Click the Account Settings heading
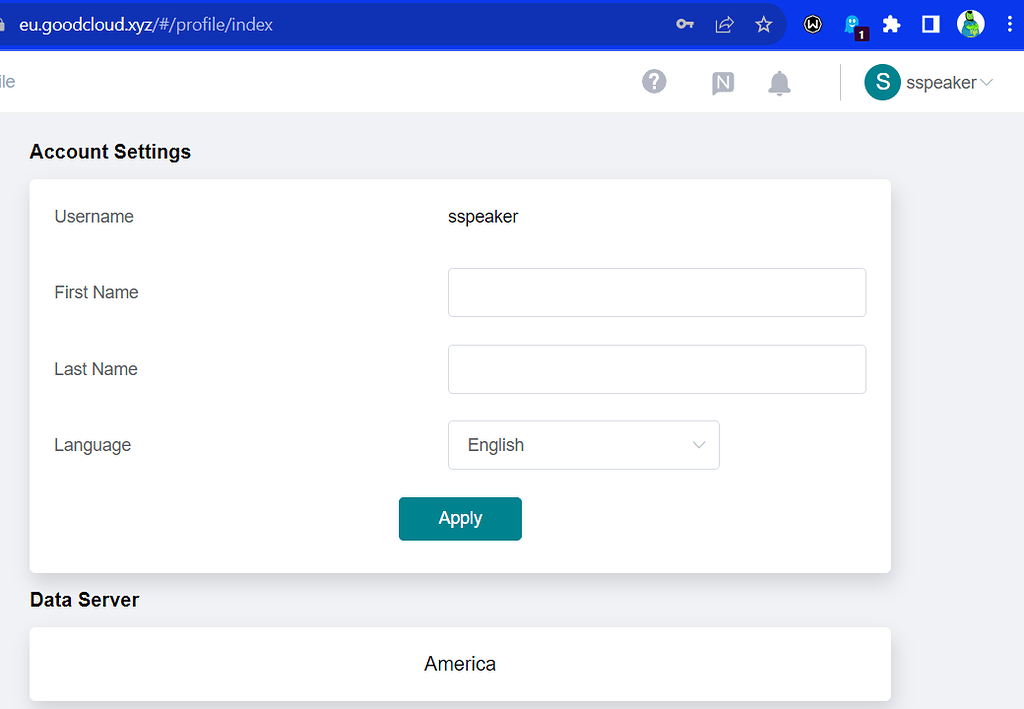 pos(110,151)
